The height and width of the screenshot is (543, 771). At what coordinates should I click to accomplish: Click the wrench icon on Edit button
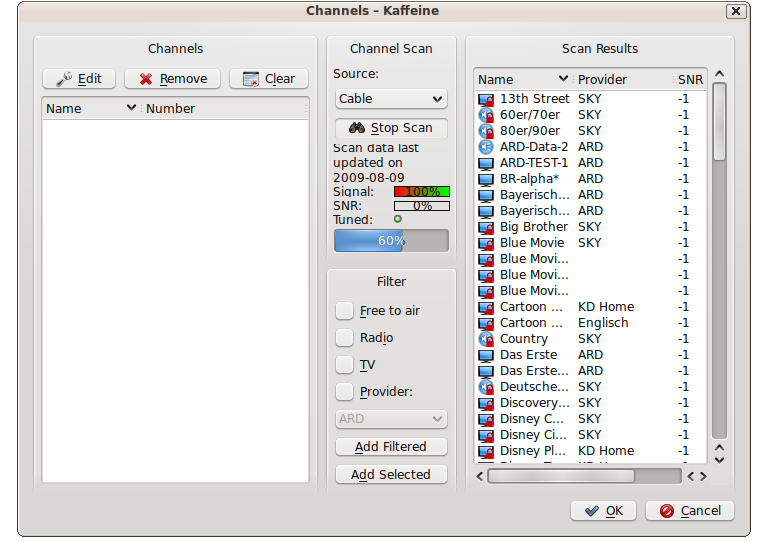coord(64,79)
